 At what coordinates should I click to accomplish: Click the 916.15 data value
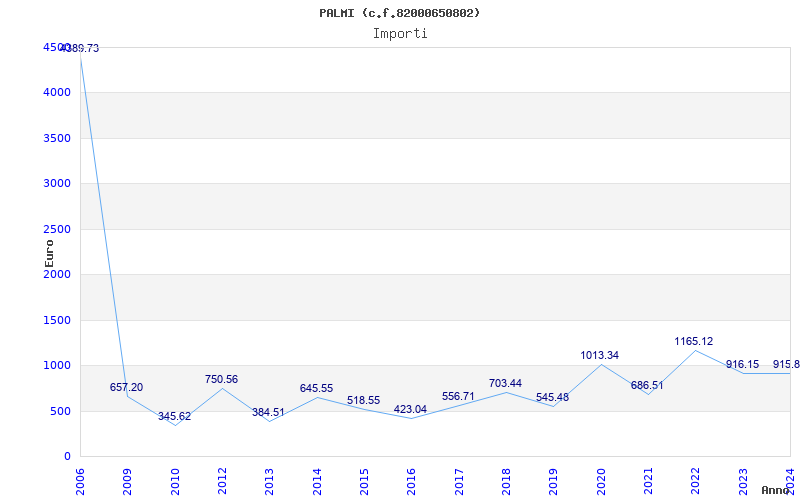tap(742, 365)
